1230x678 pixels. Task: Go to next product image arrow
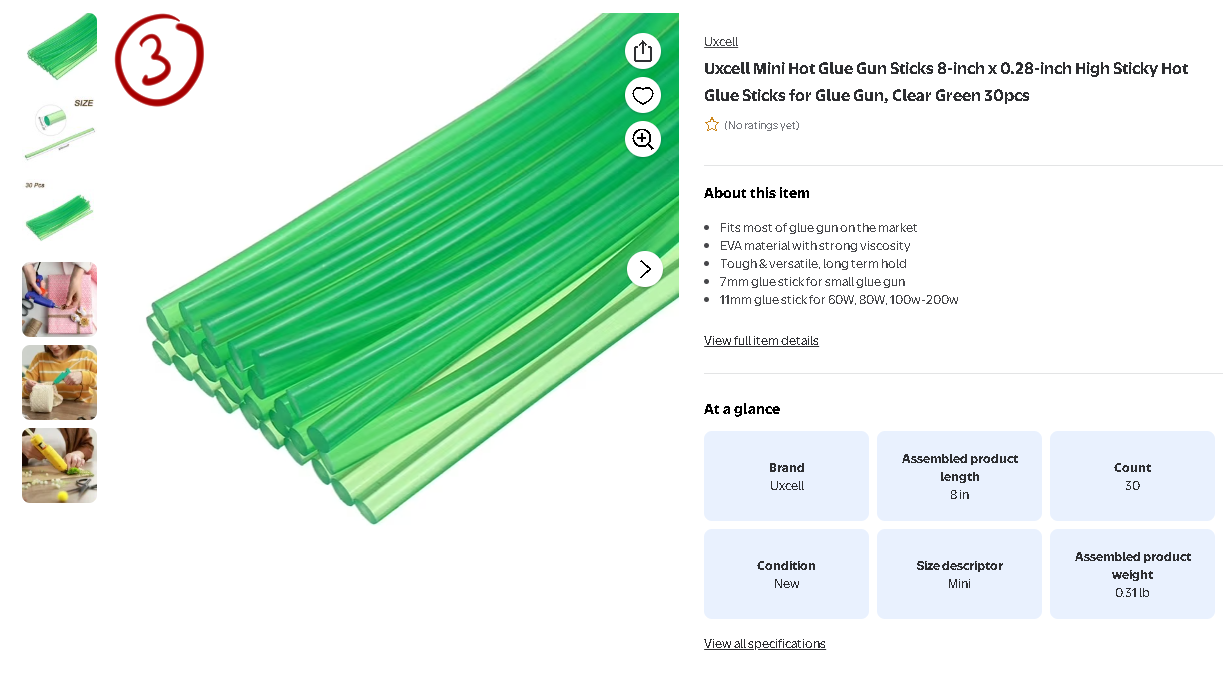click(645, 269)
